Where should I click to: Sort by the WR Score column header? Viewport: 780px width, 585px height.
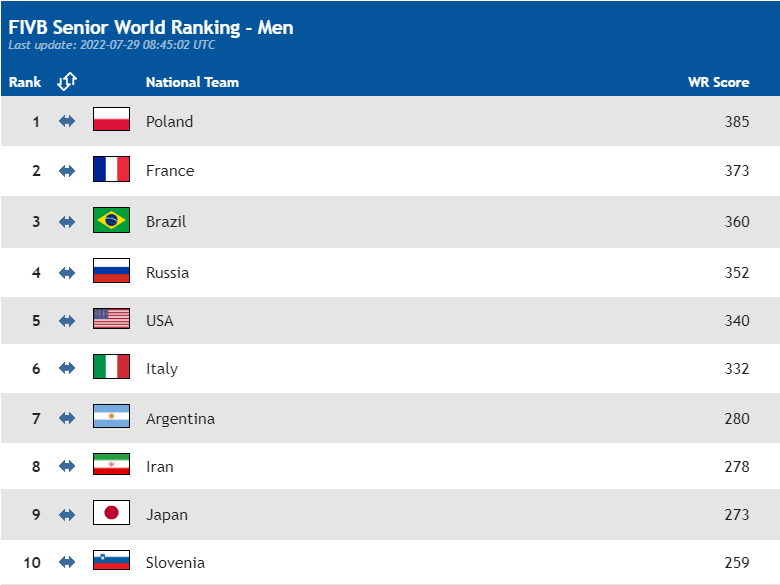[x=718, y=82]
